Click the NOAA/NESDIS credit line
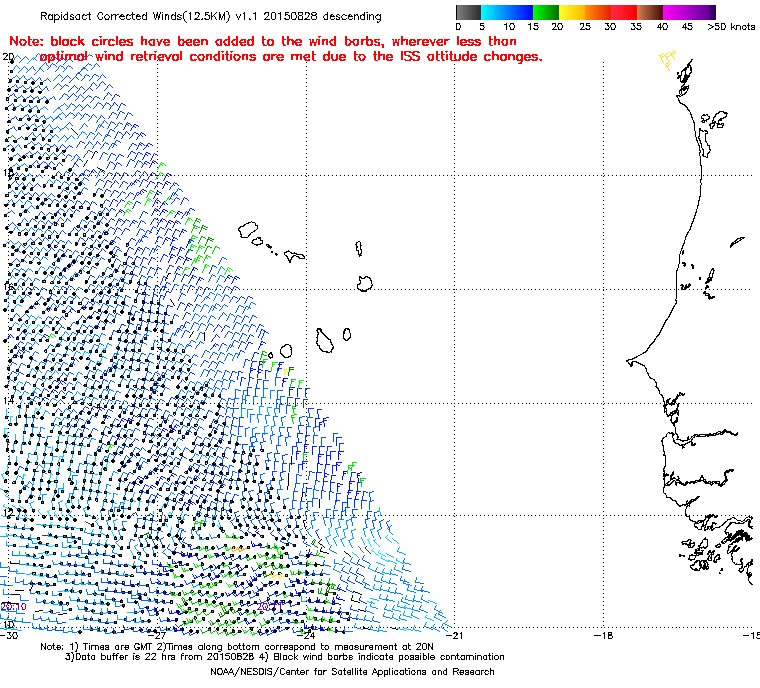 352,672
